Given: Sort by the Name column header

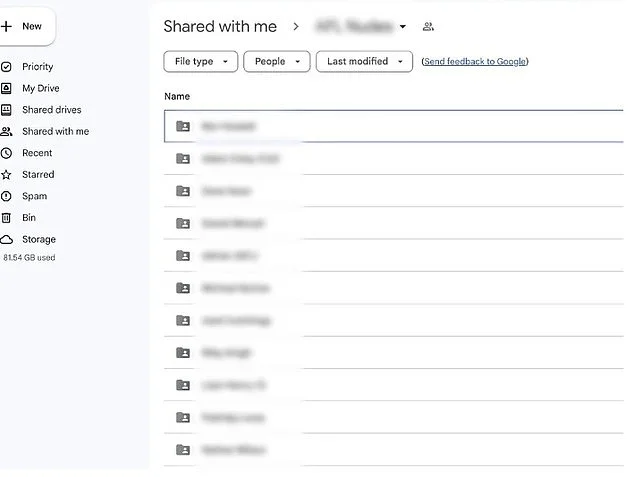Looking at the screenshot, I should pos(177,96).
